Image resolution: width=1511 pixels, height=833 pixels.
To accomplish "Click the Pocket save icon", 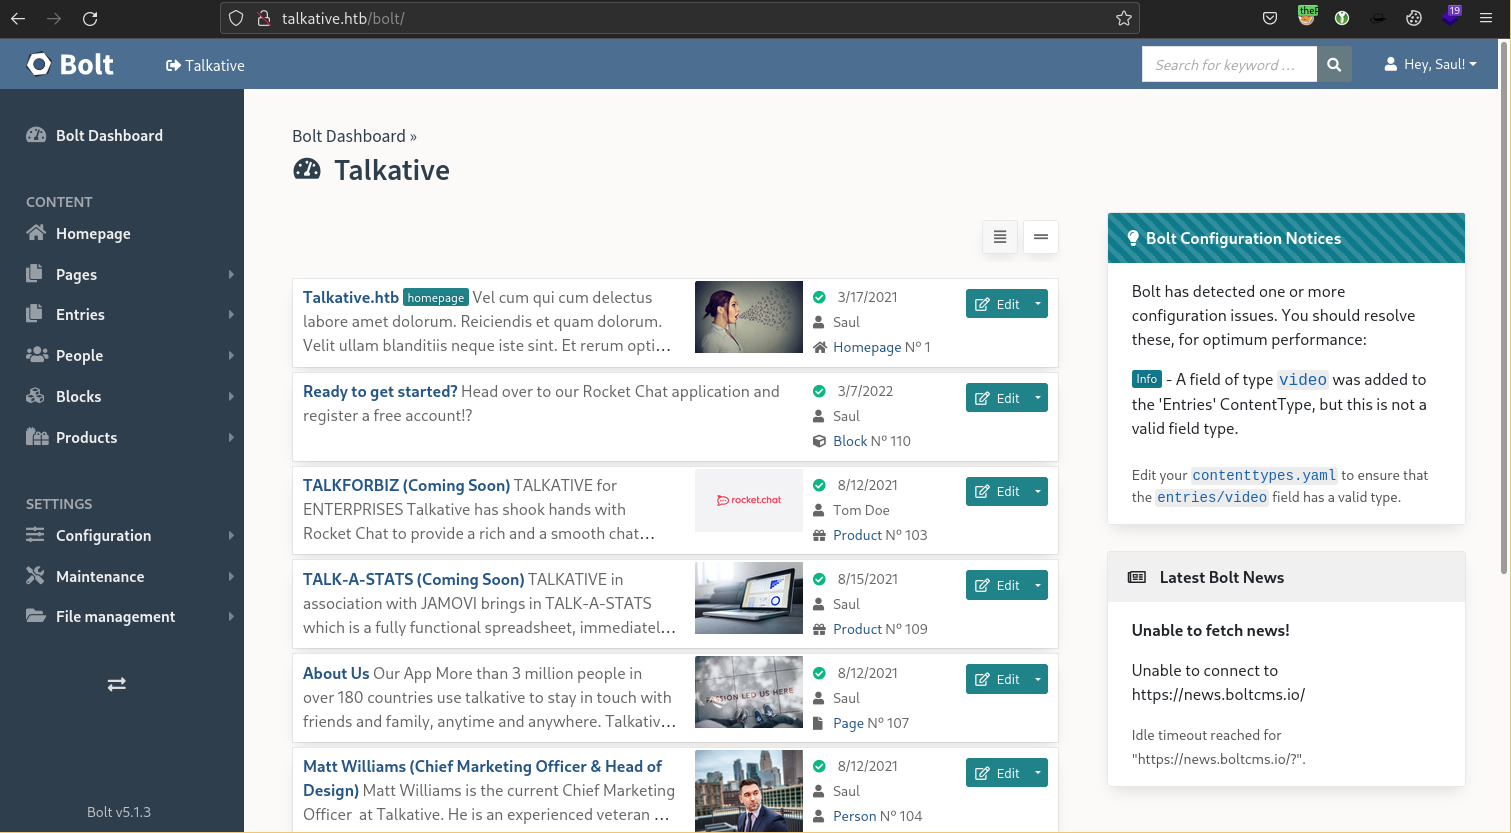I will [1270, 18].
